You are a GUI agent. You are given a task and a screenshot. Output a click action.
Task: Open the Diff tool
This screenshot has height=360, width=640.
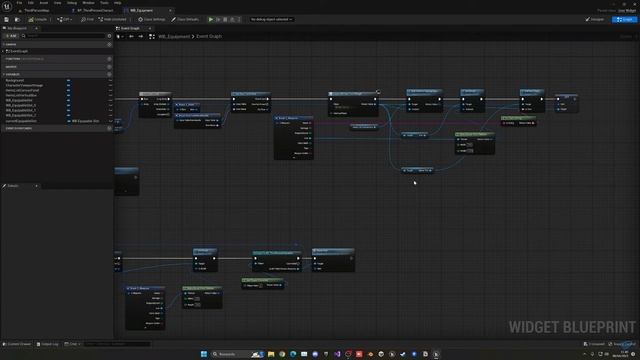64,19
